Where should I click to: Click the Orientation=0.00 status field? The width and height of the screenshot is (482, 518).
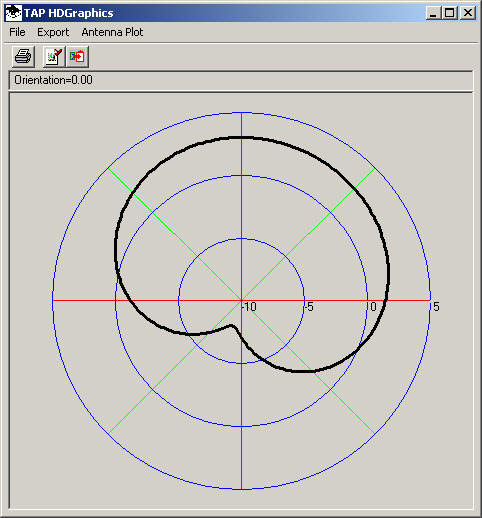click(x=241, y=80)
